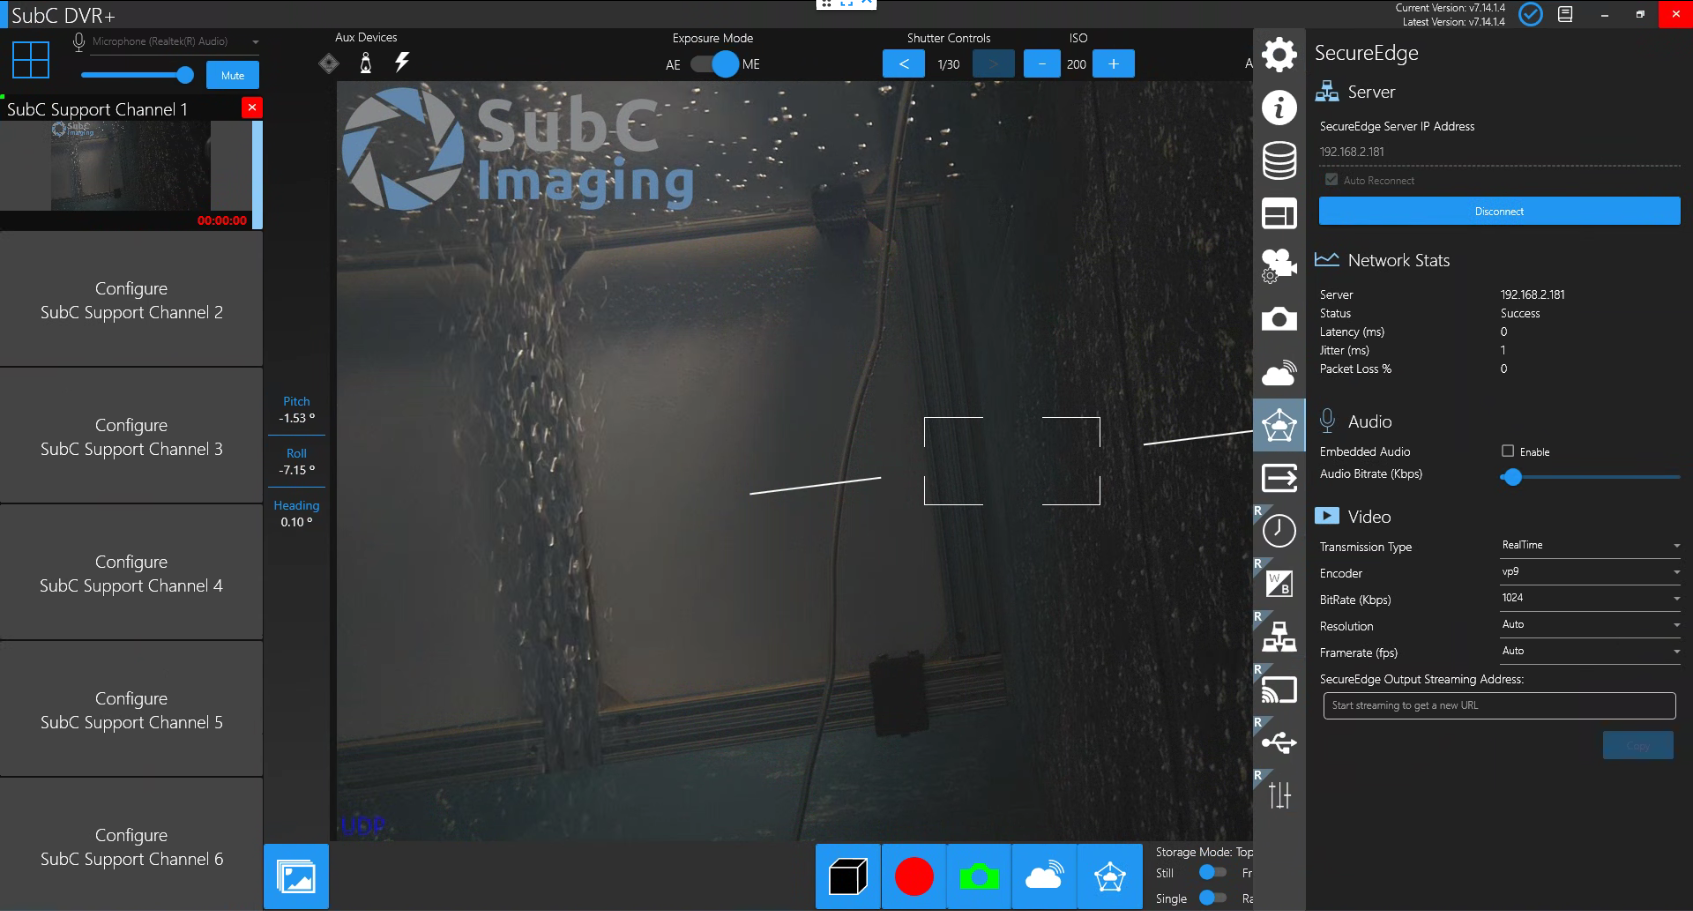Toggle the Single storage mode switch
The height and width of the screenshot is (911, 1693).
coord(1212,898)
